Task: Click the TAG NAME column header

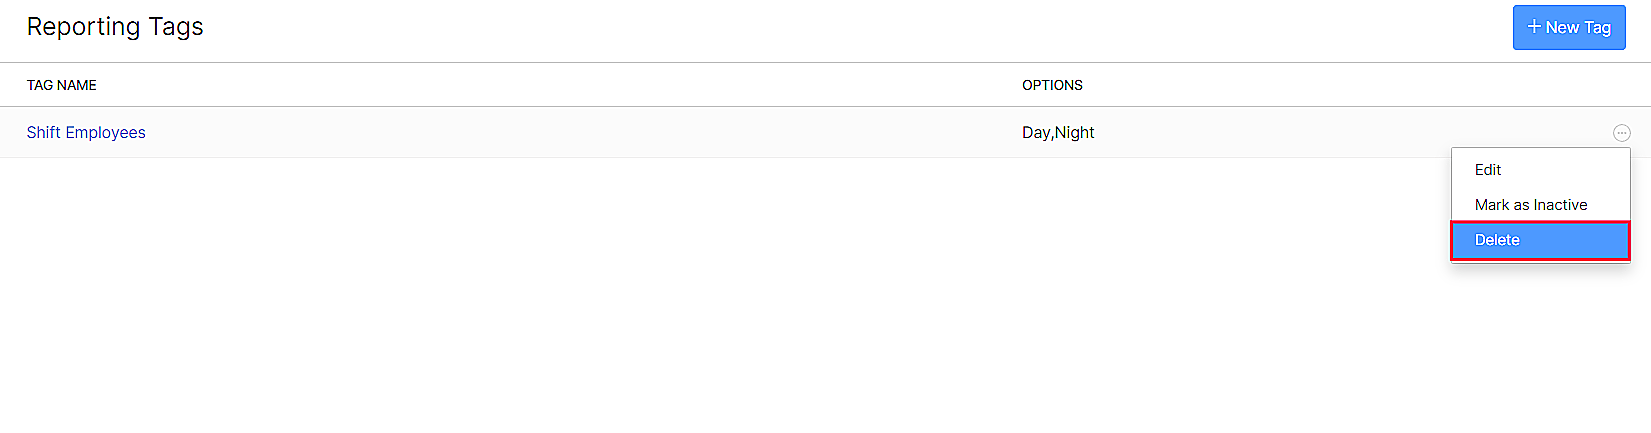Action: pyautogui.click(x=62, y=85)
